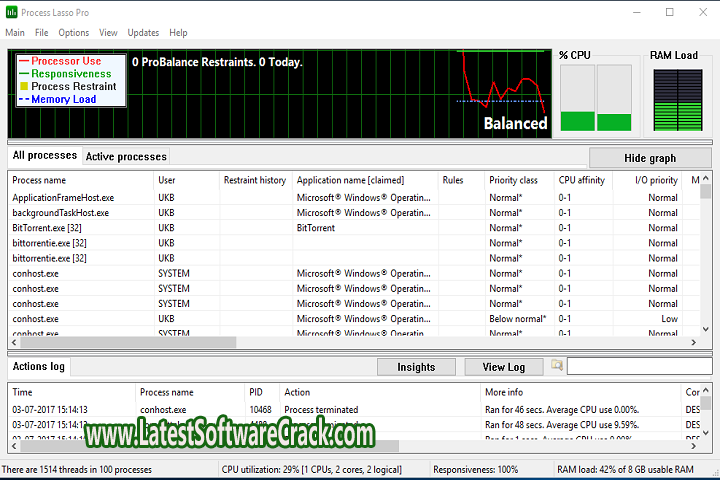Viewport: 720px width, 480px height.
Task: Sort by the Priority class column header
Action: [513, 180]
